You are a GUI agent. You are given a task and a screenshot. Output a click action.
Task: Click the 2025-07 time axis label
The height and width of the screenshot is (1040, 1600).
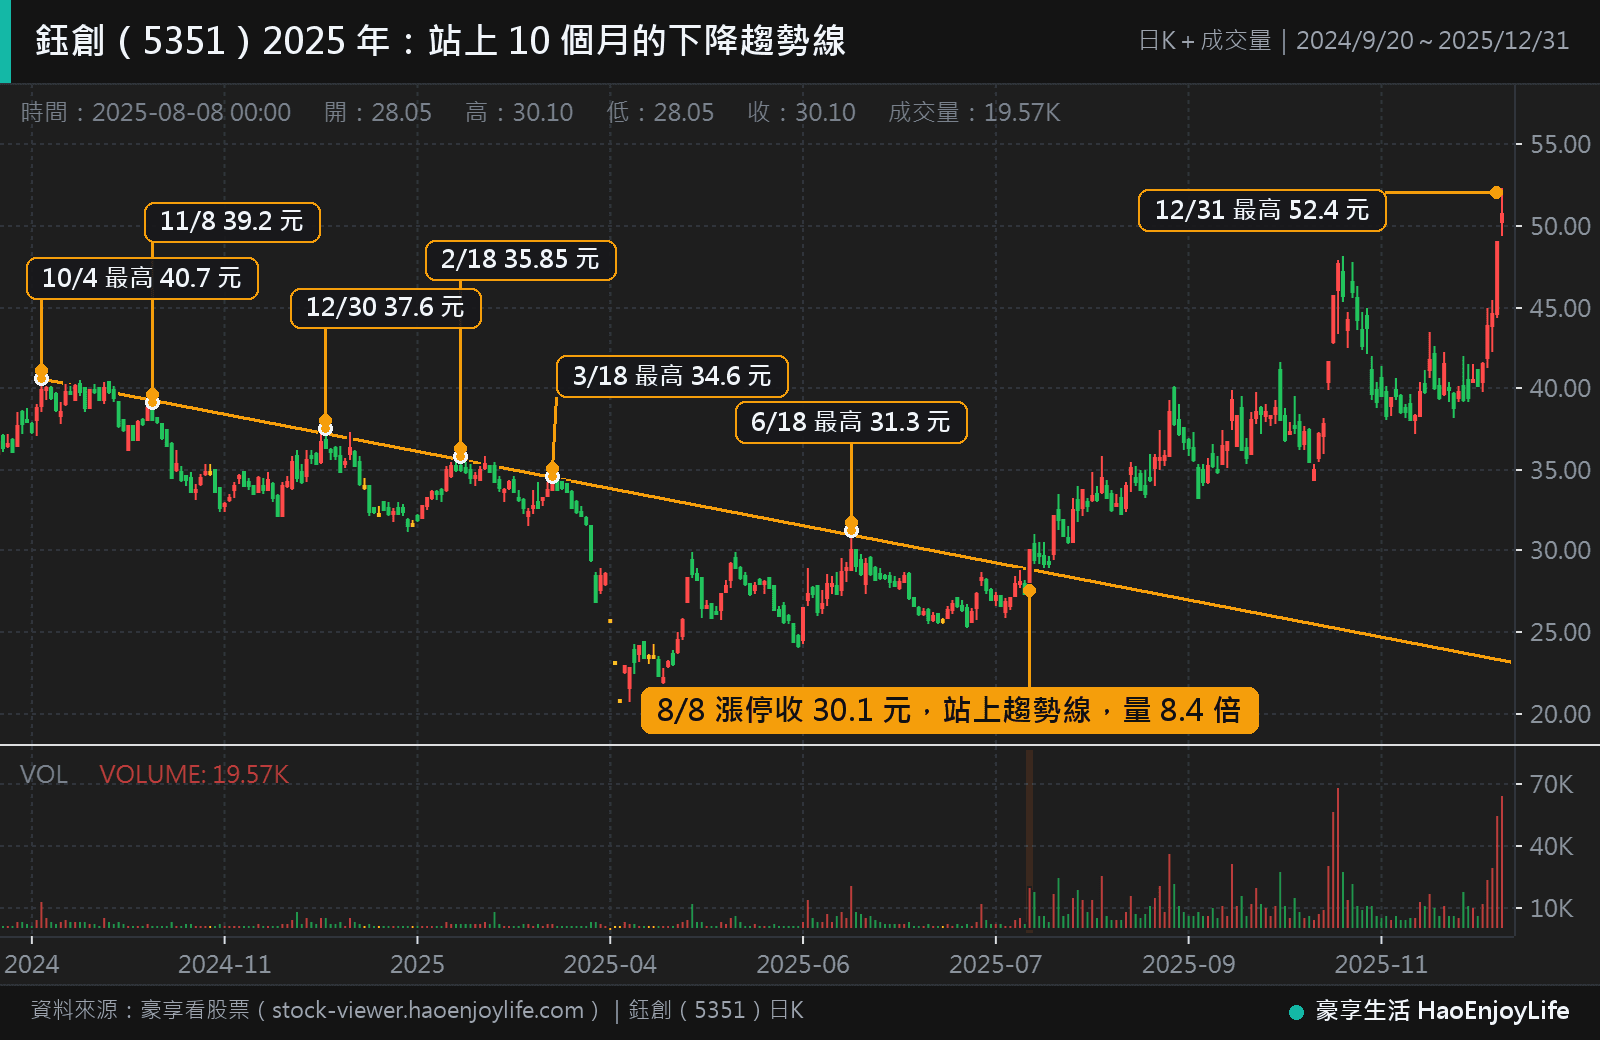pos(996,965)
